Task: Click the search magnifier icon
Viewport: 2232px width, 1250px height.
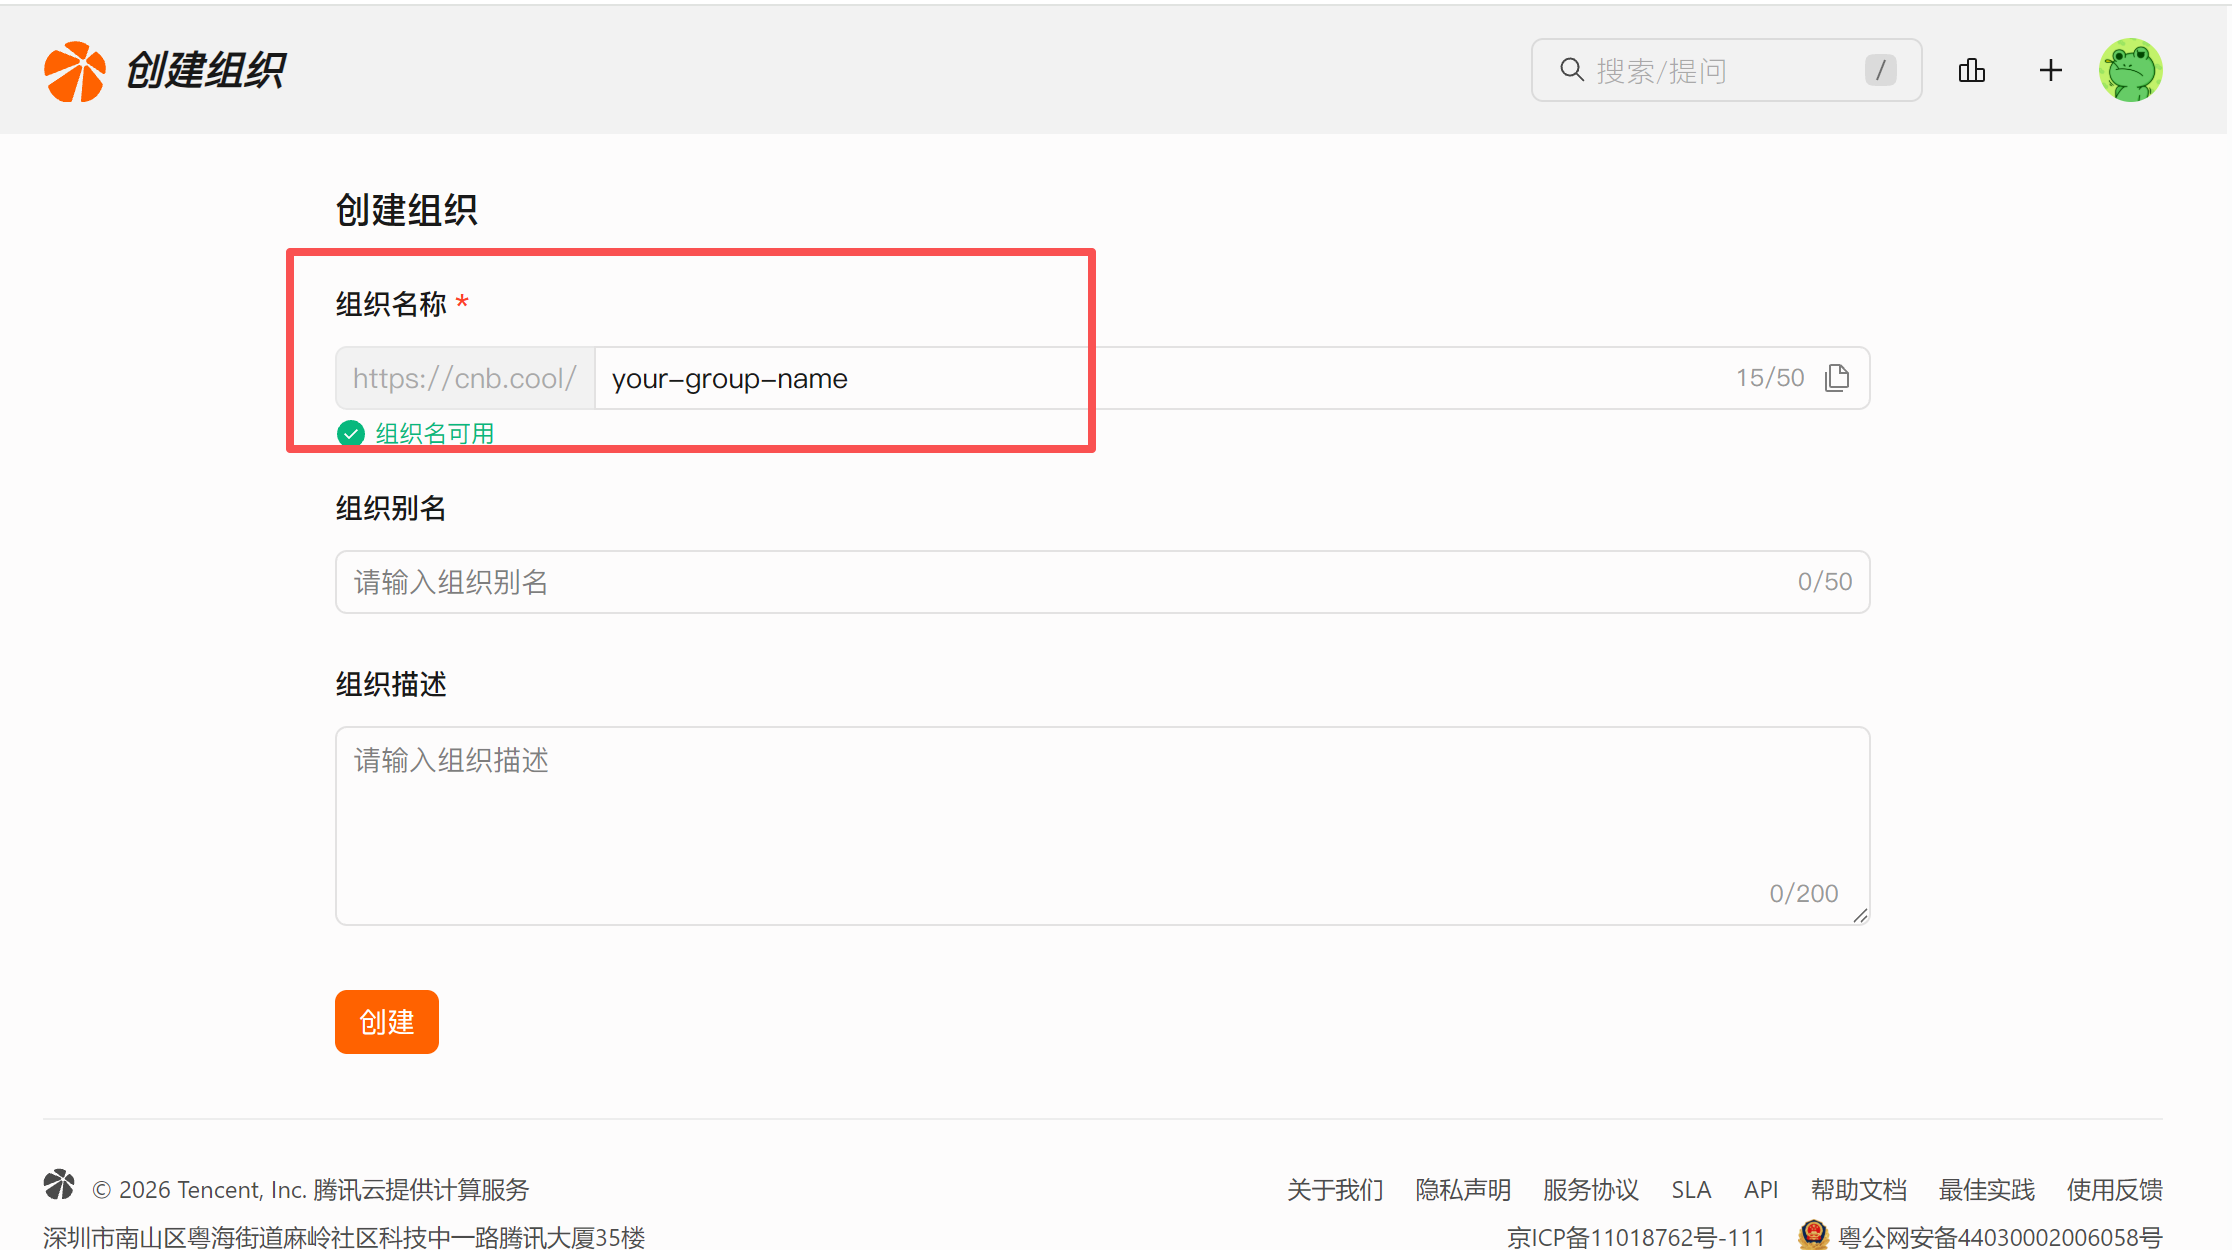Action: (1572, 70)
